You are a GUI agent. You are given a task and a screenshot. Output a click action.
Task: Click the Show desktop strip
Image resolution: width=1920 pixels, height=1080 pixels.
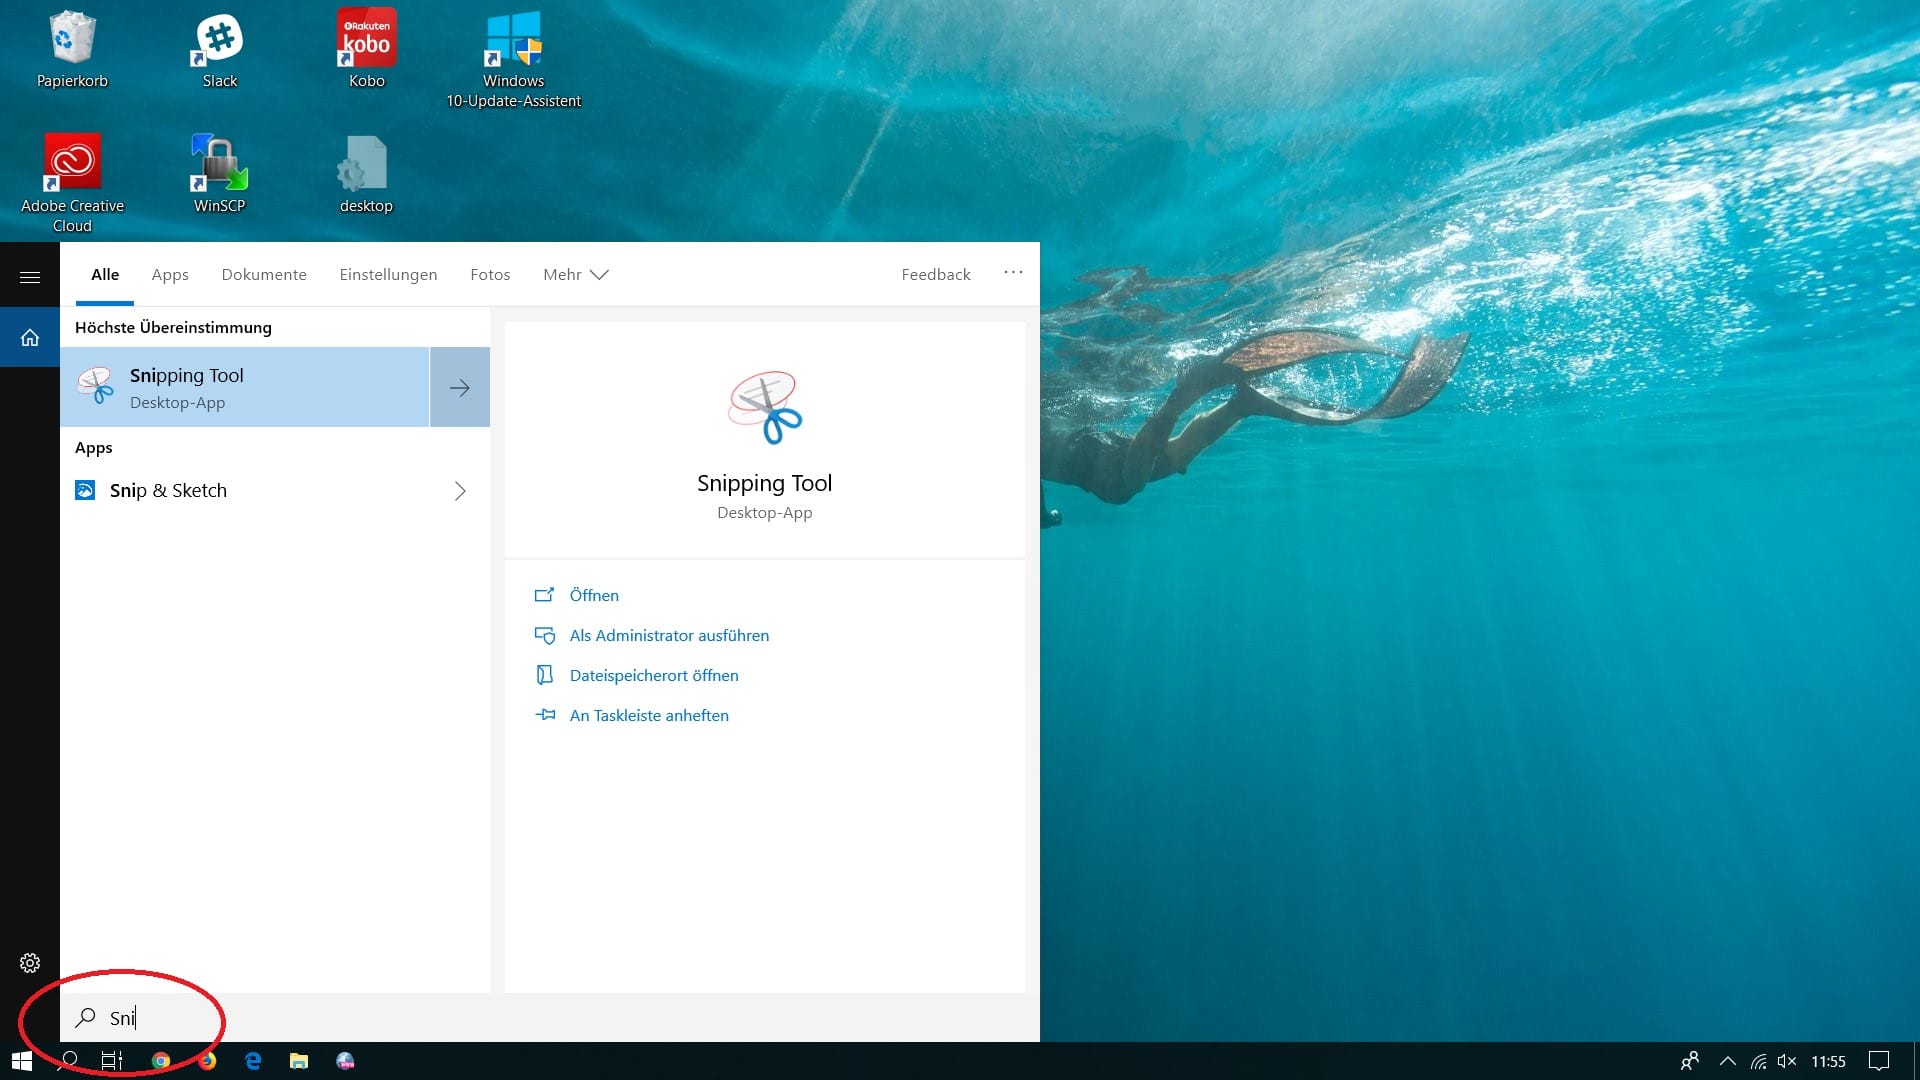click(x=1916, y=1061)
